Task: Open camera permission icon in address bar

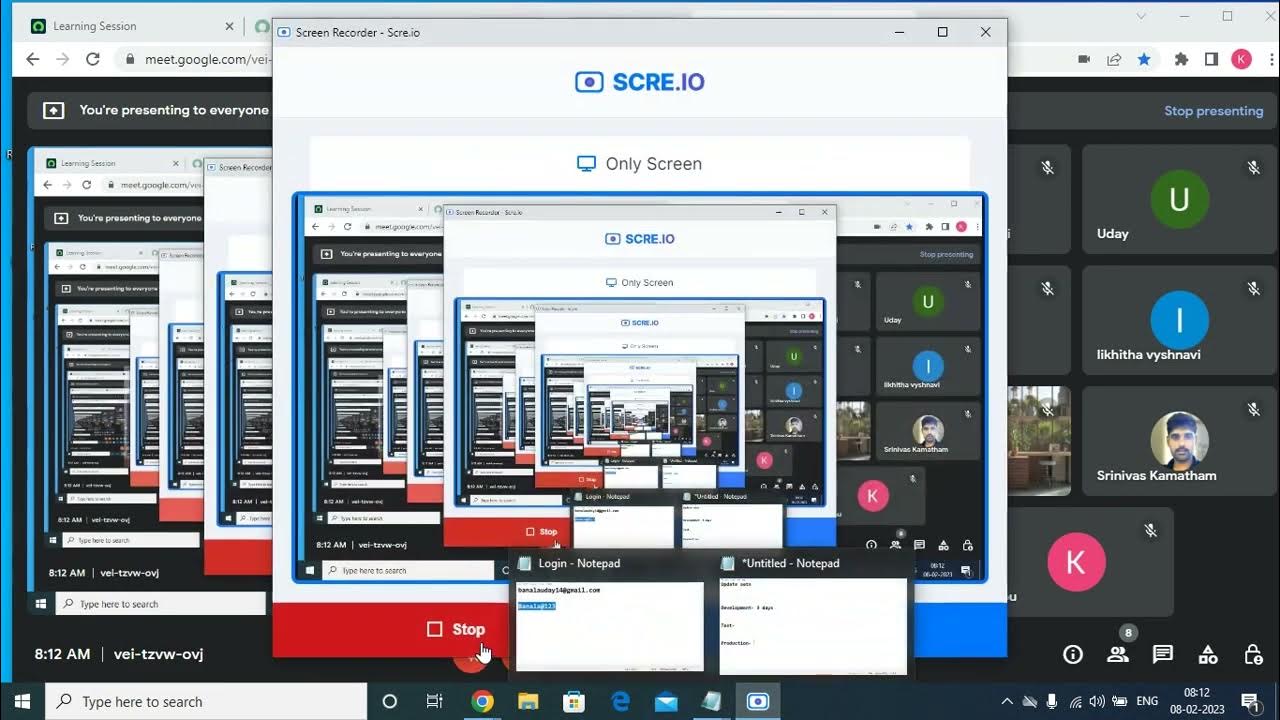Action: 1083,59
